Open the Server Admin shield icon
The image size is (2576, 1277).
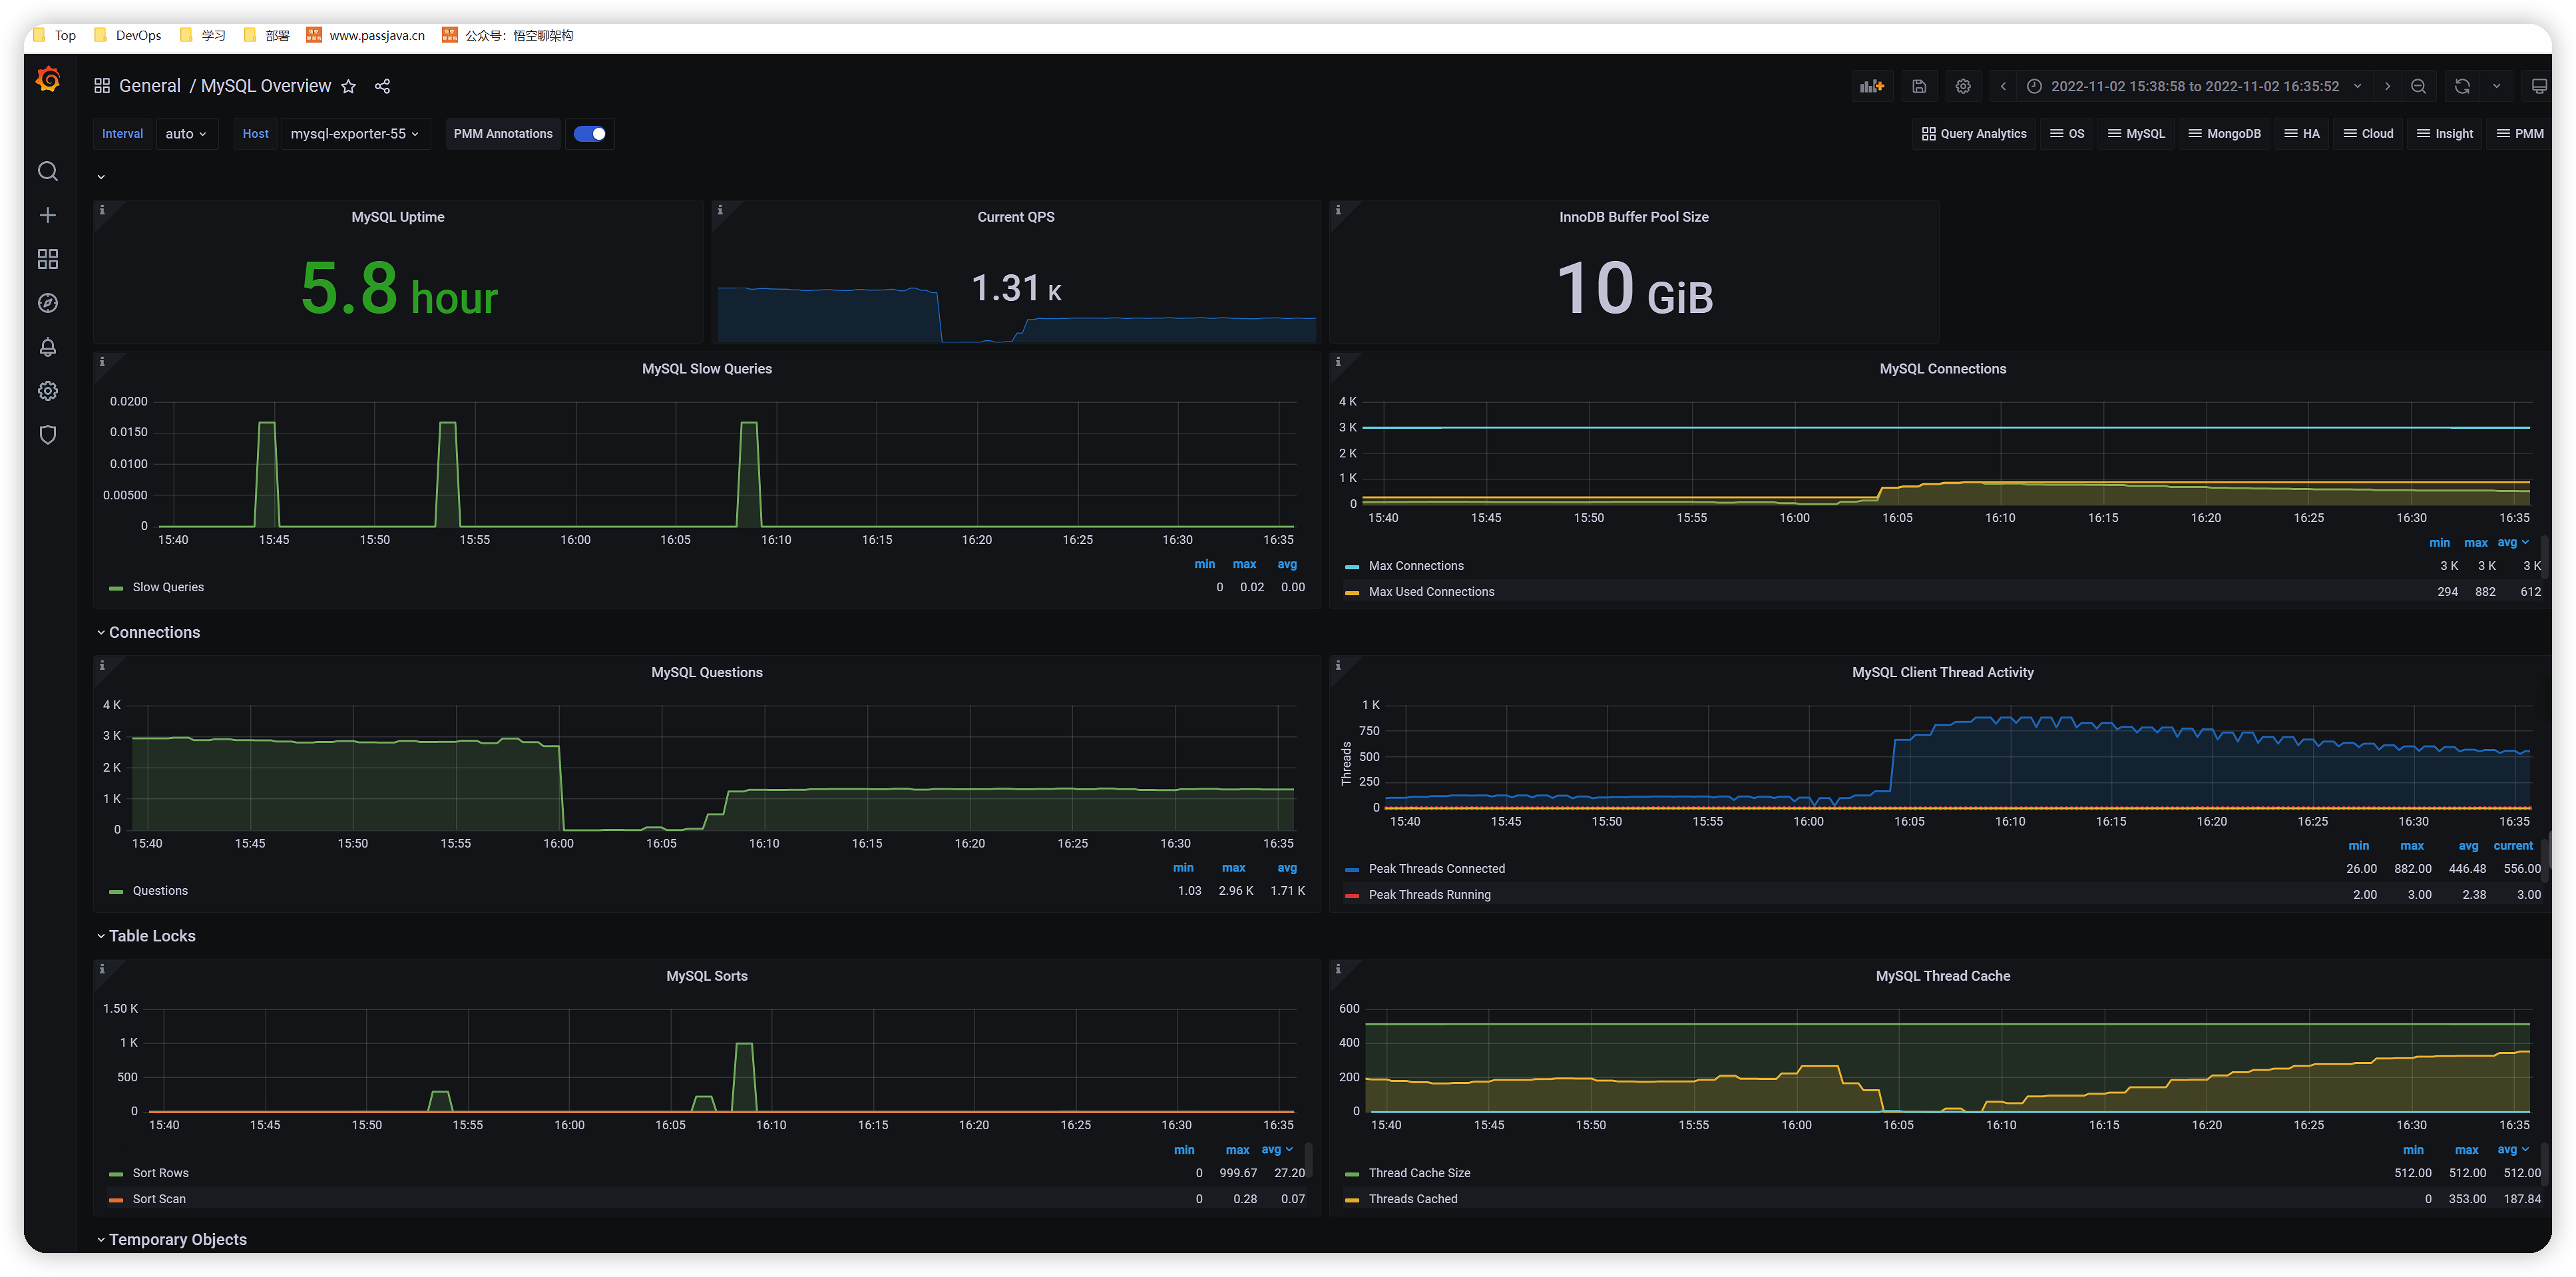coord(48,435)
